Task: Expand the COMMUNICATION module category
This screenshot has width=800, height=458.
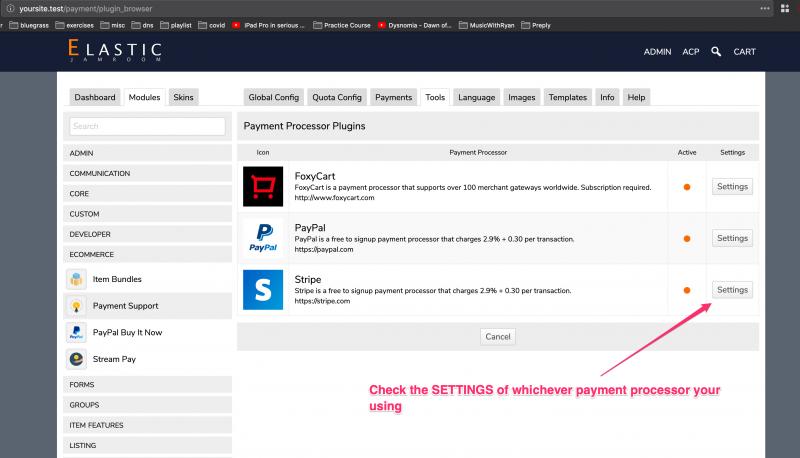Action: click(x=148, y=173)
